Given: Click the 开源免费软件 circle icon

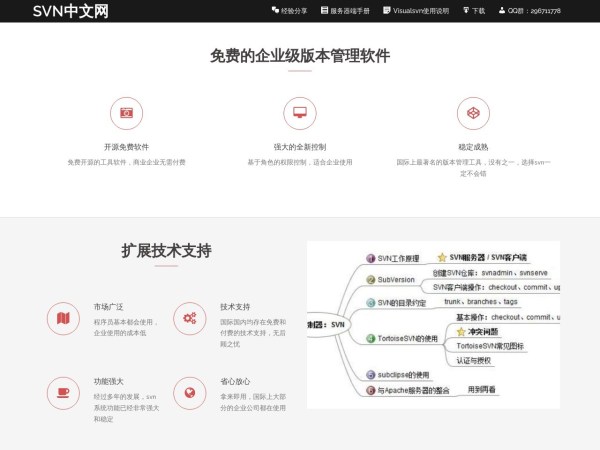Looking at the screenshot, I should click(126, 113).
